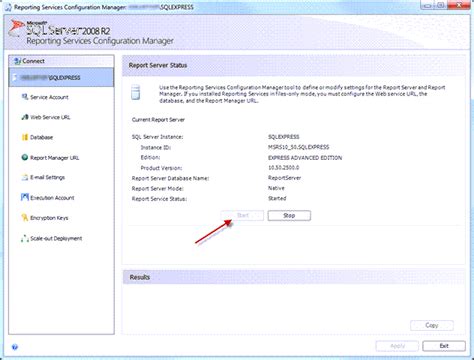The width and height of the screenshot is (474, 360).
Task: Minimize the Configuration Manager window
Action: coord(426,5)
